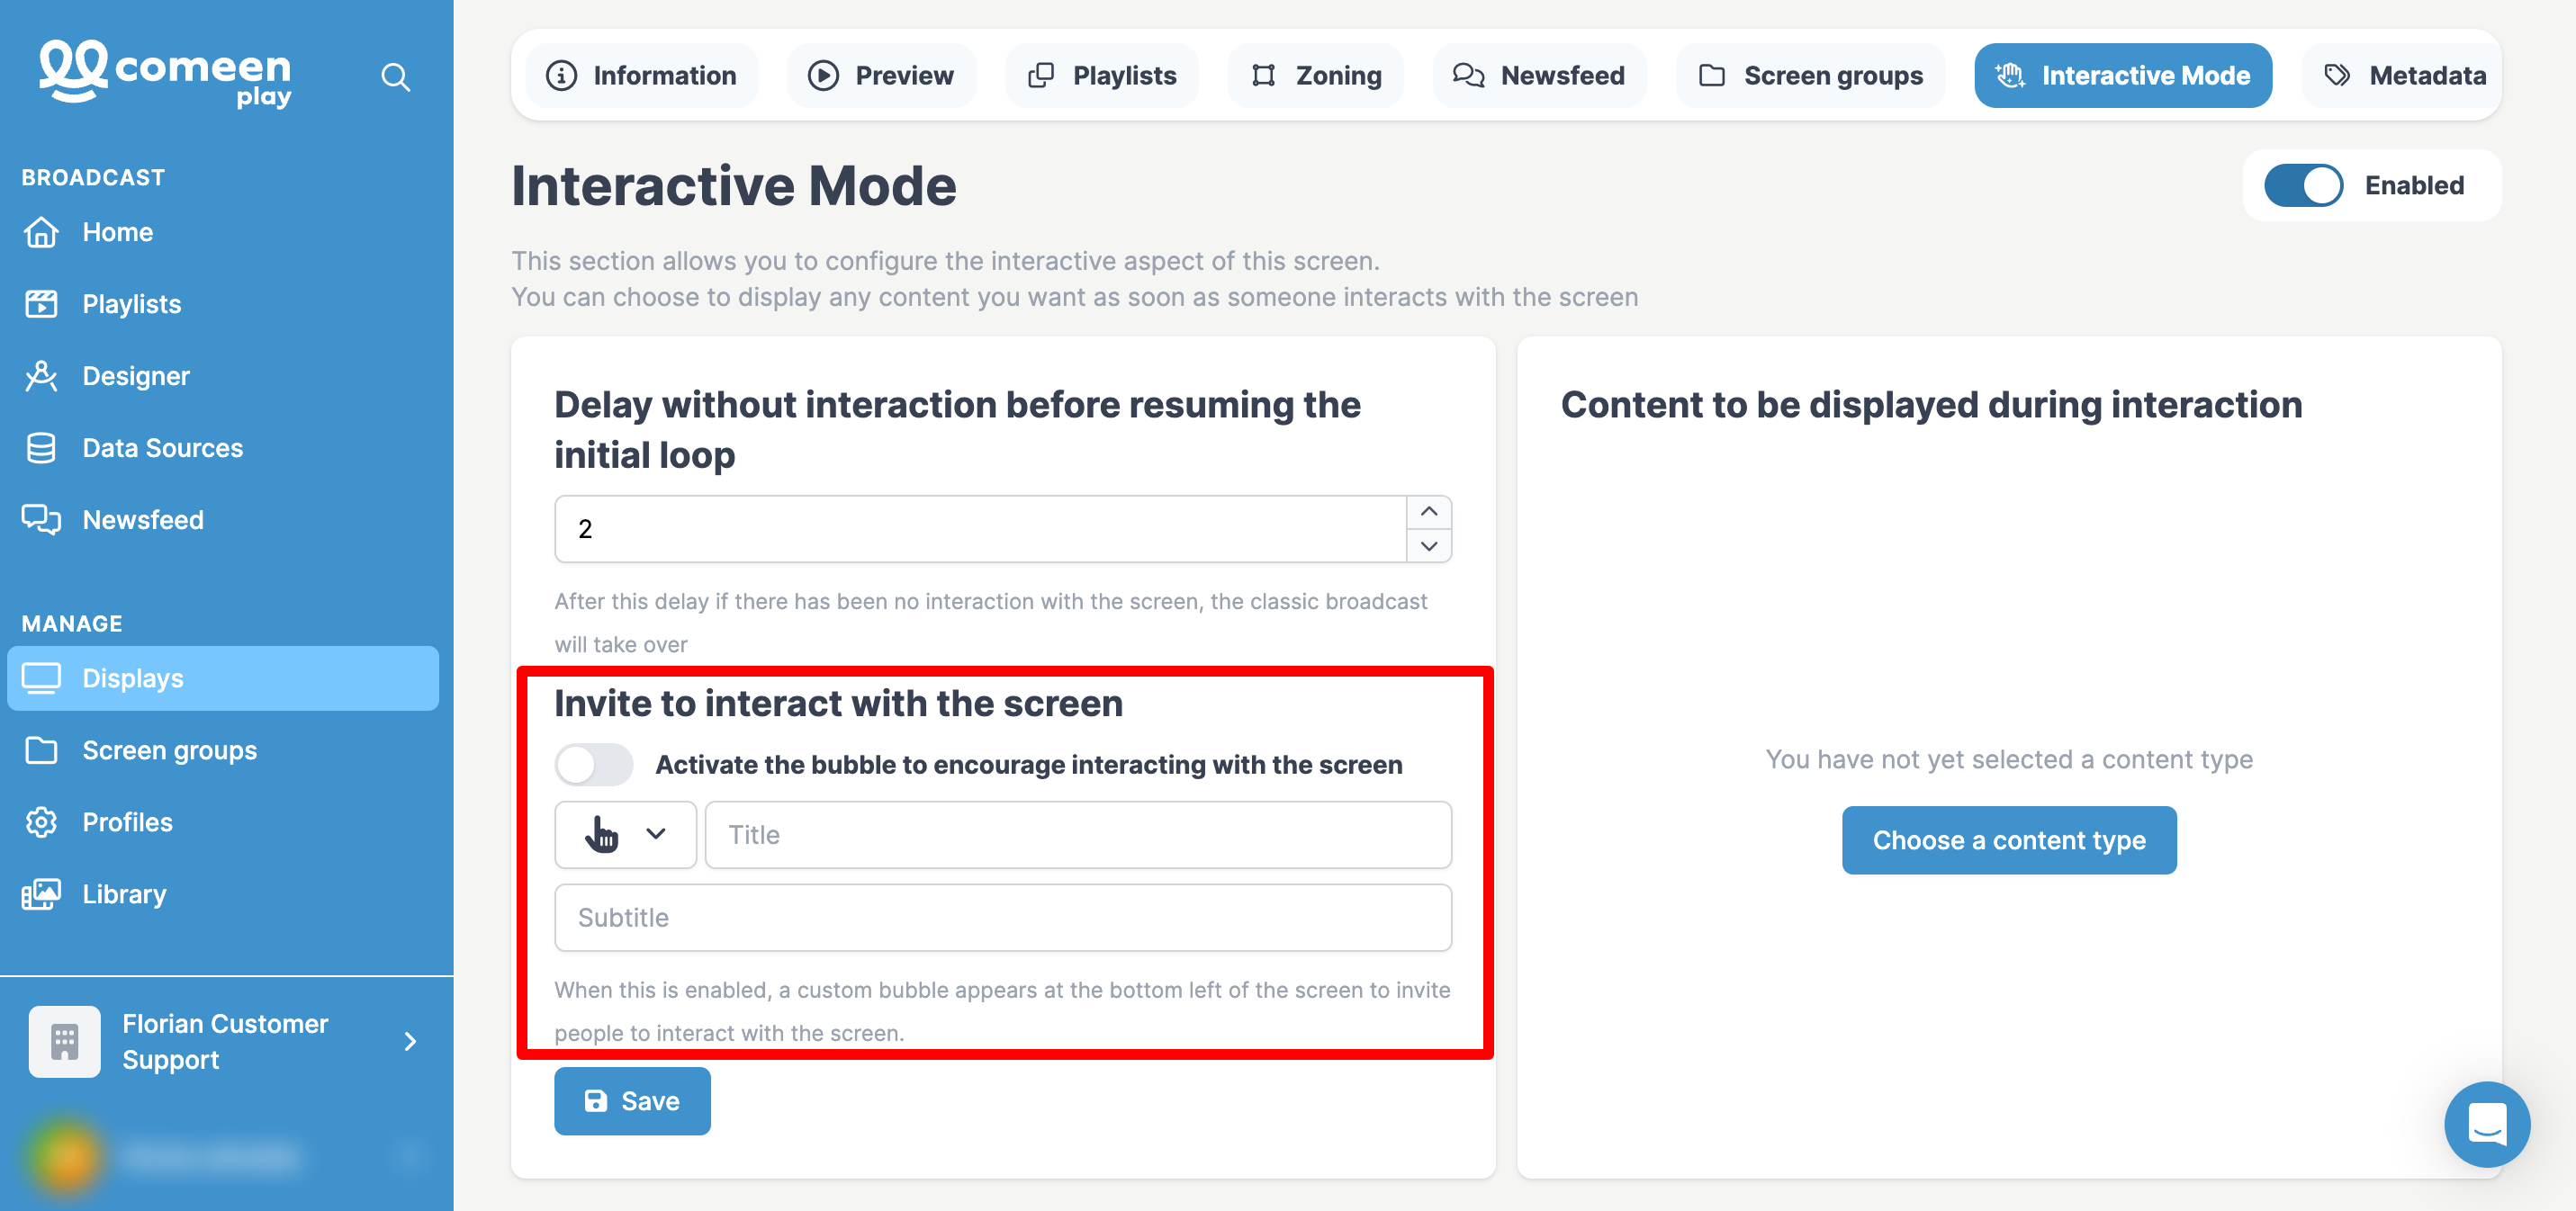Decrease the delay with the down arrow
This screenshot has width=2576, height=1211.
tap(1429, 546)
